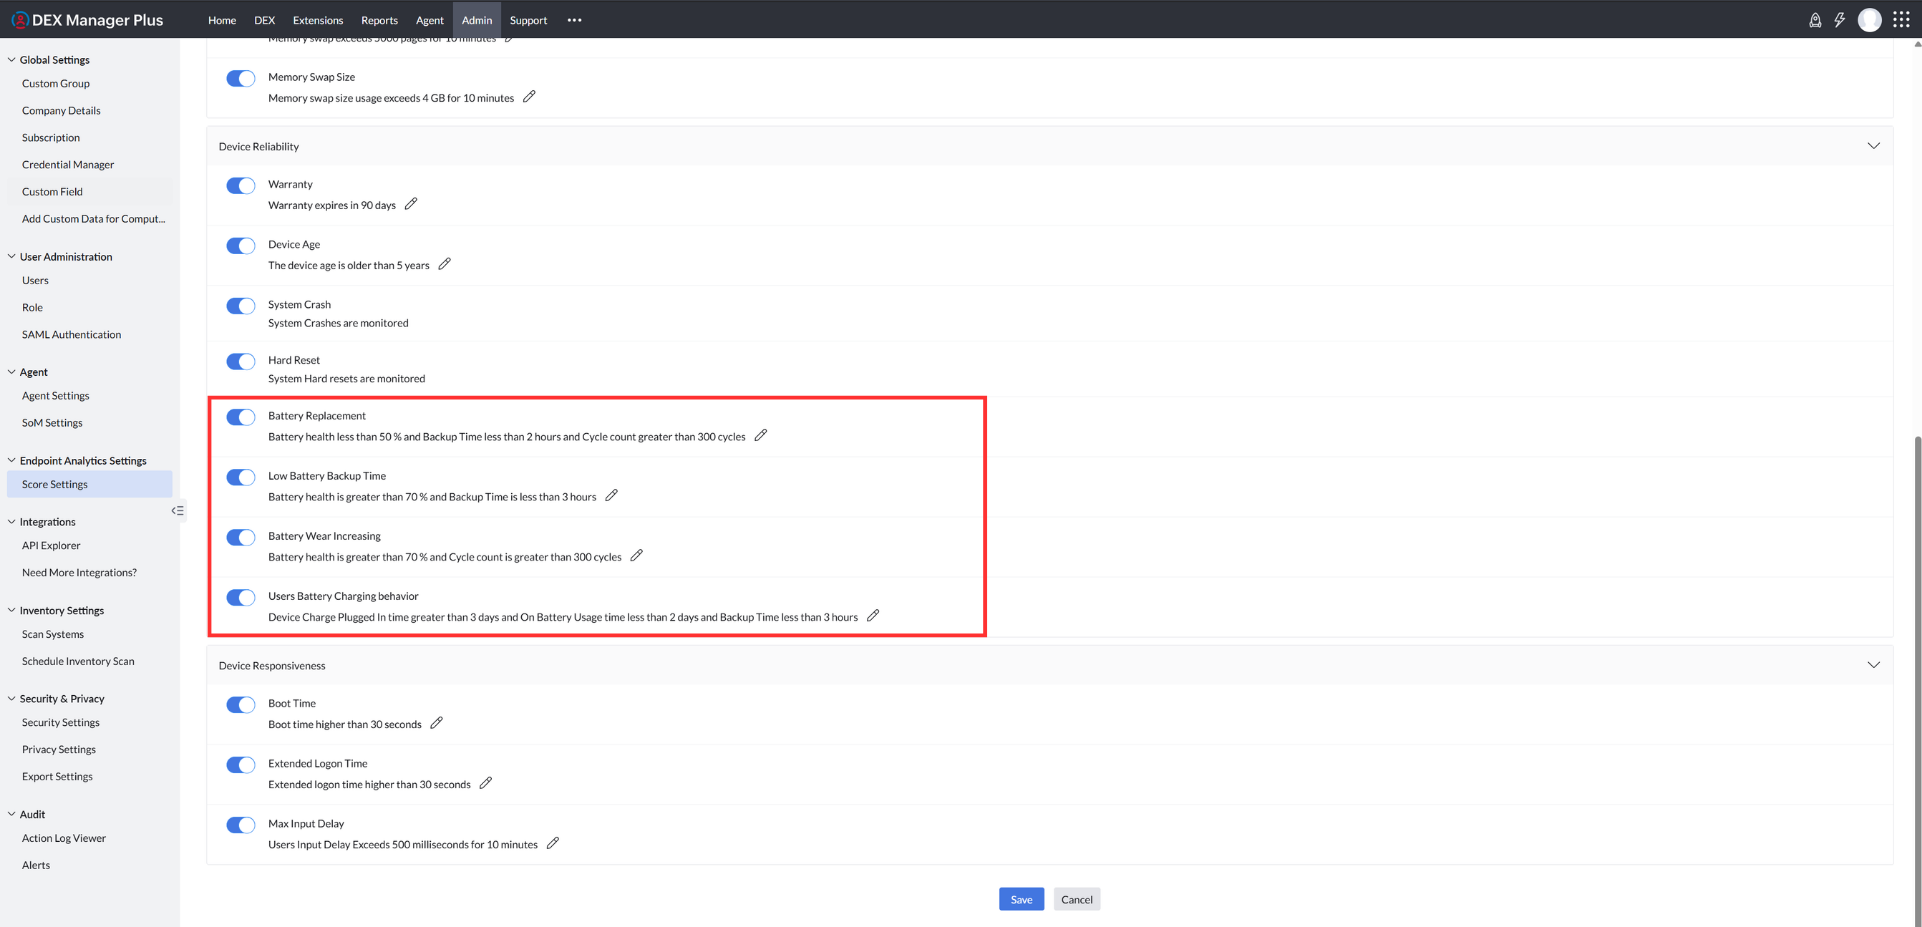Collapse the left sidebar panel
Image resolution: width=1922 pixels, height=927 pixels.
178,510
